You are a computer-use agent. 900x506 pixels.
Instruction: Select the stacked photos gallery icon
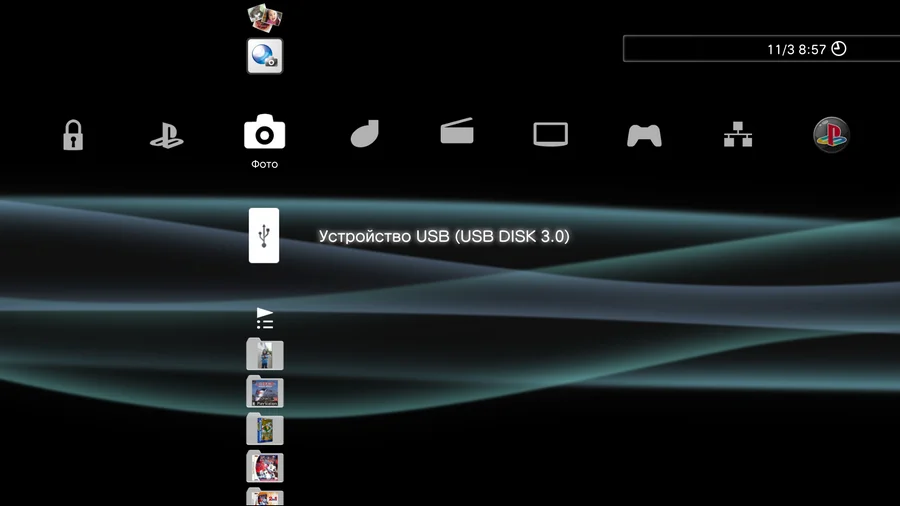coord(265,16)
